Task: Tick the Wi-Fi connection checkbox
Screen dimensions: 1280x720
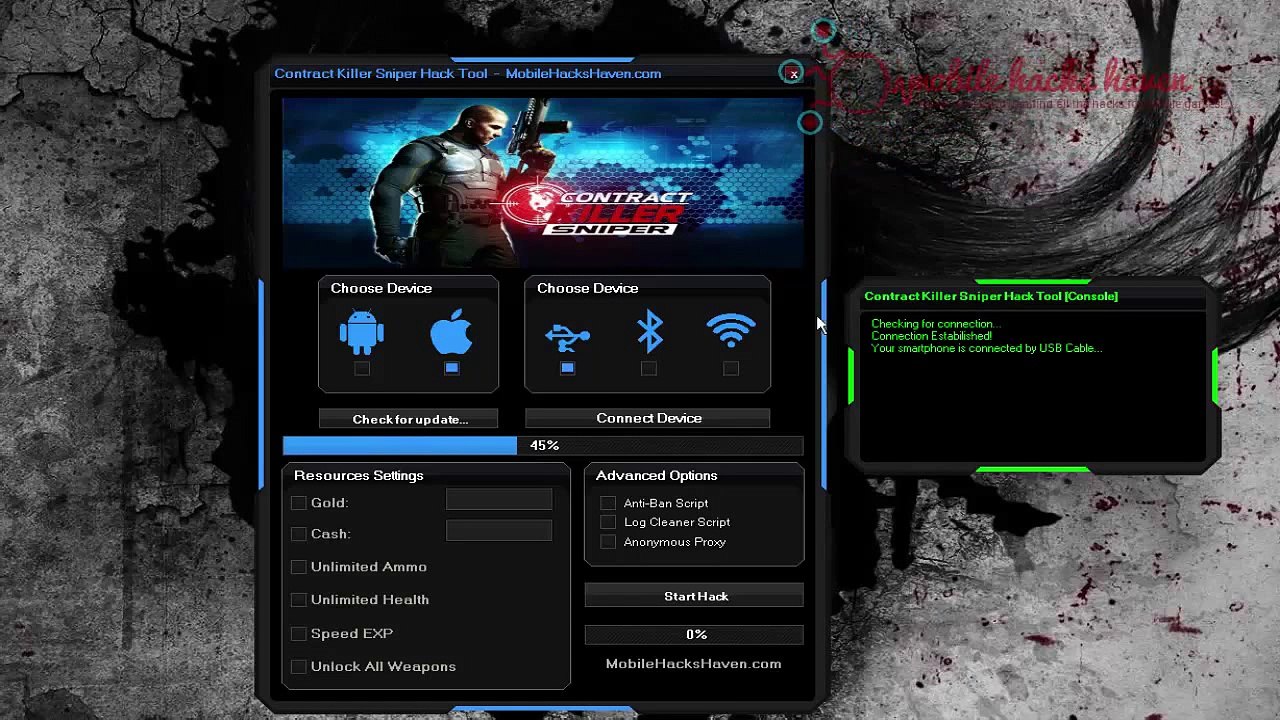Action: (731, 369)
